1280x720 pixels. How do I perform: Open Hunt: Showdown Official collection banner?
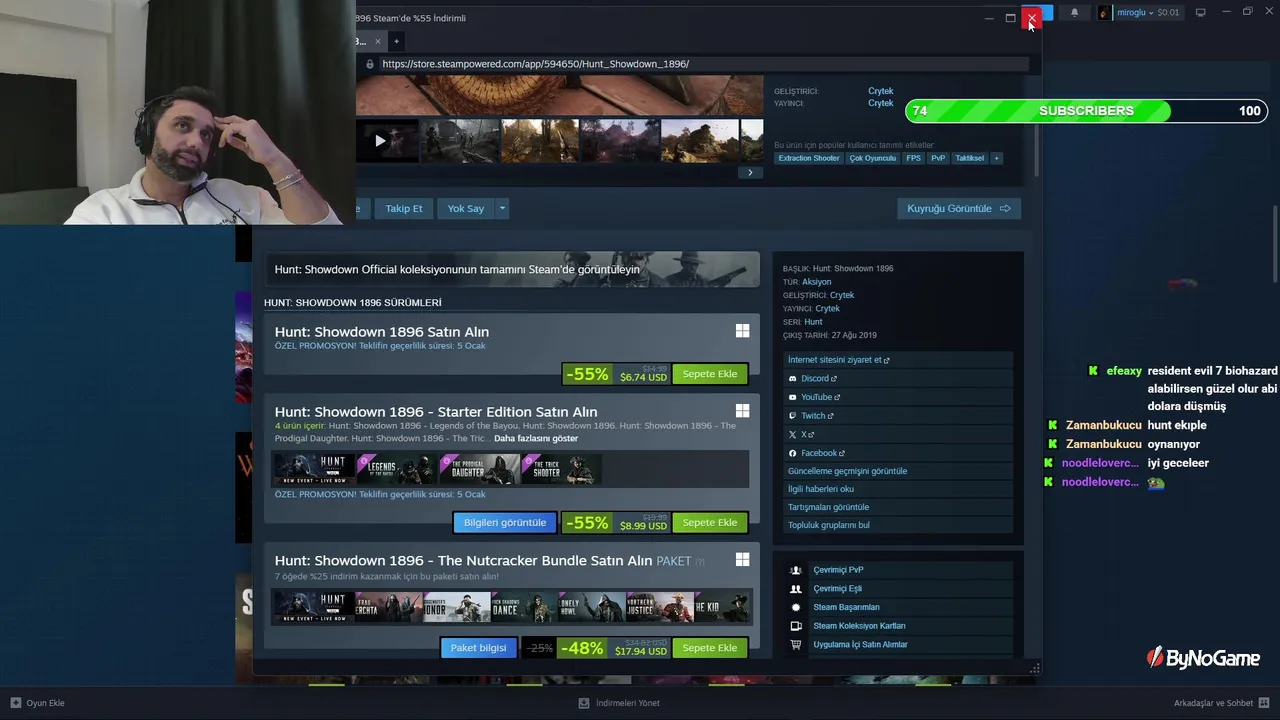pyautogui.click(x=512, y=269)
